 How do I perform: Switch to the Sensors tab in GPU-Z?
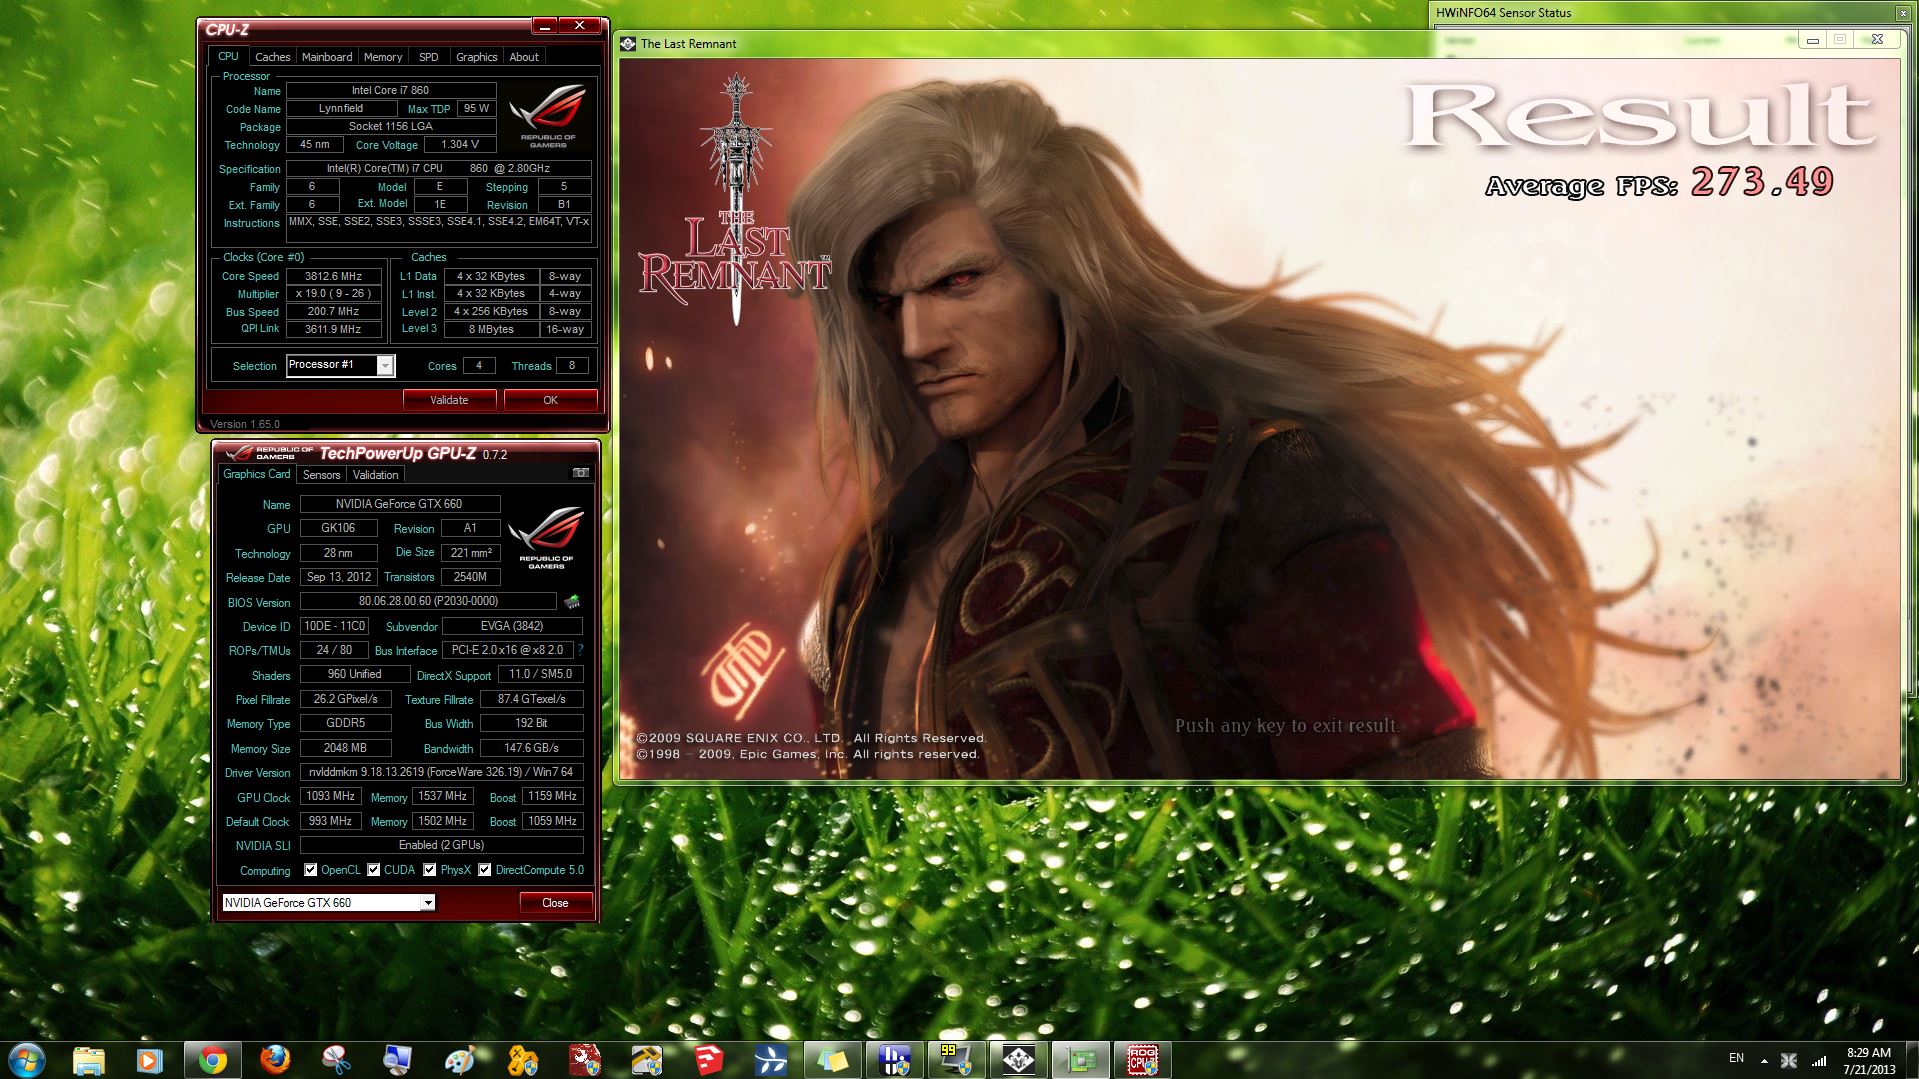pos(322,475)
